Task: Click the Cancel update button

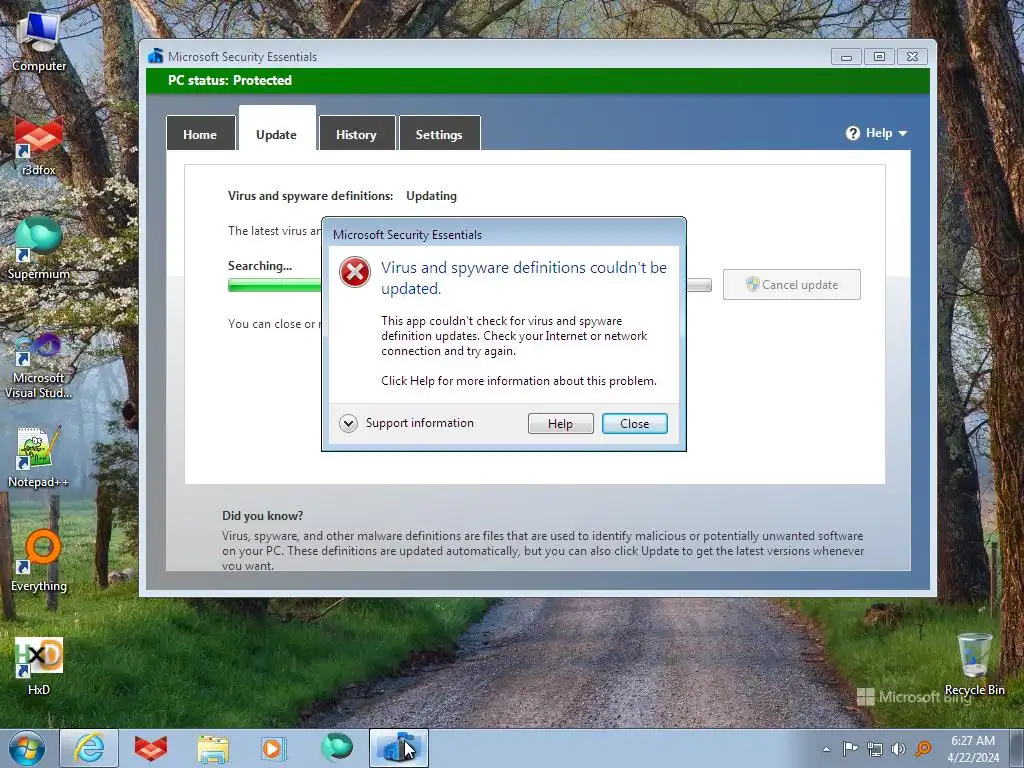Action: tap(792, 285)
